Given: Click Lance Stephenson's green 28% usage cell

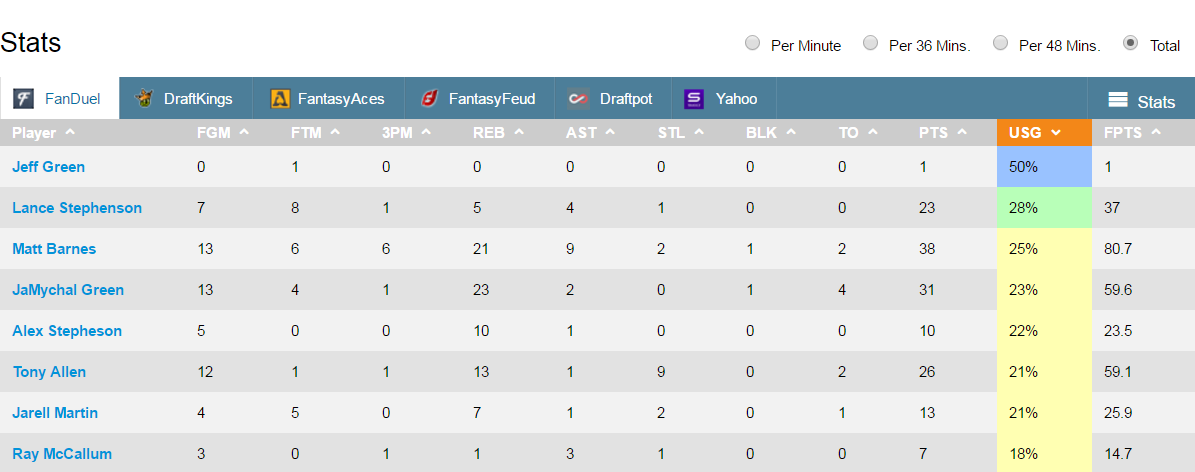Looking at the screenshot, I should (x=1044, y=207).
